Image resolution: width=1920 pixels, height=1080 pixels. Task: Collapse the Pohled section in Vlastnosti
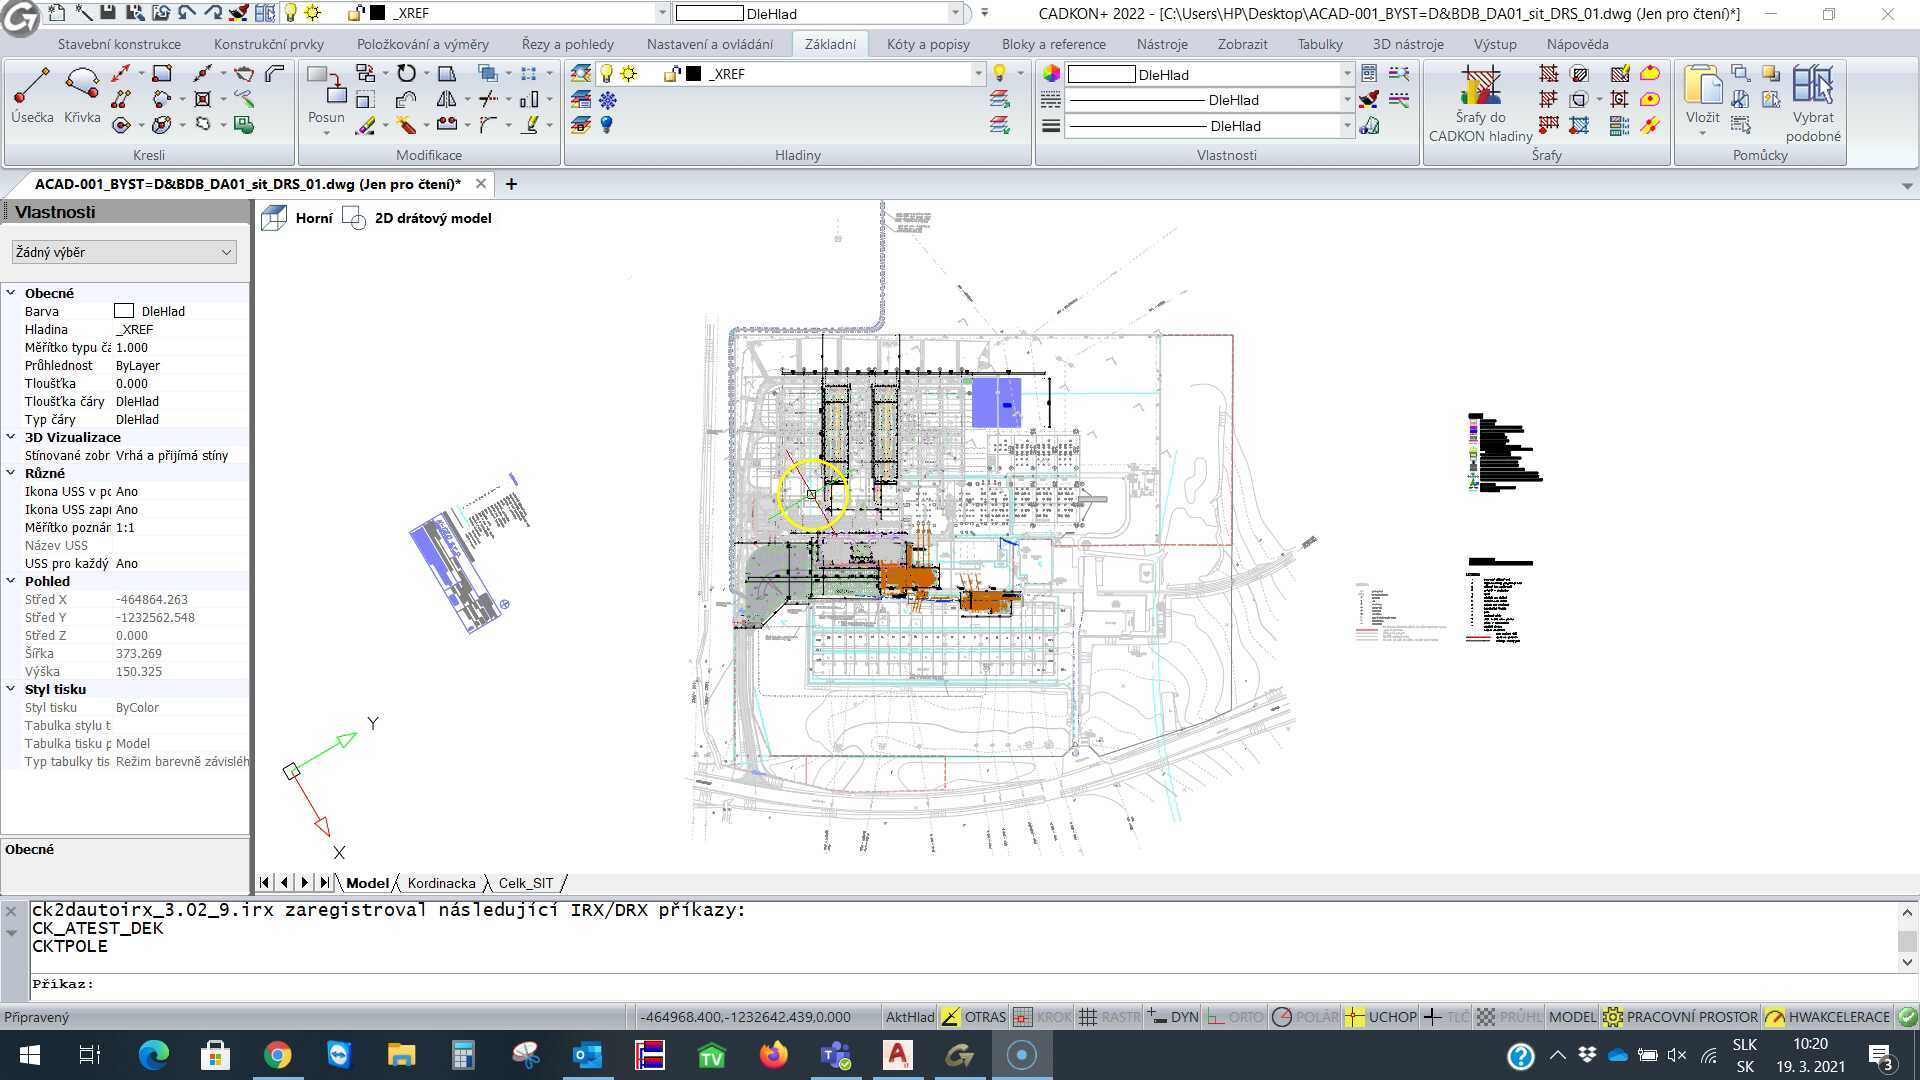(11, 581)
